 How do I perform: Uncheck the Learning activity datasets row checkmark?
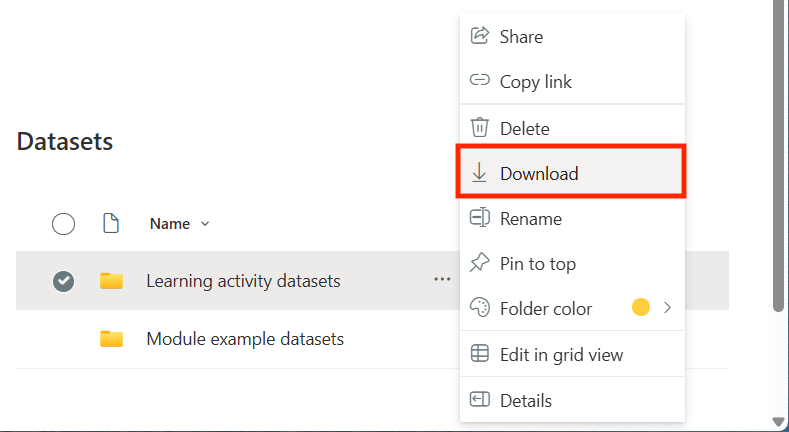[63, 281]
